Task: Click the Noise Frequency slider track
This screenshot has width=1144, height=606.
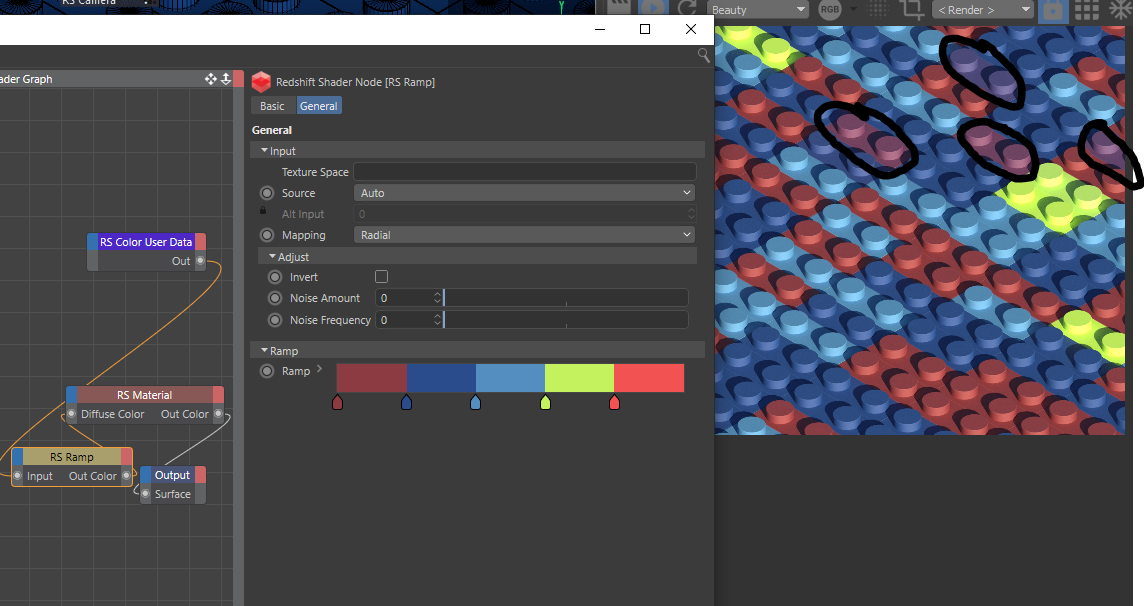Action: pyautogui.click(x=565, y=320)
